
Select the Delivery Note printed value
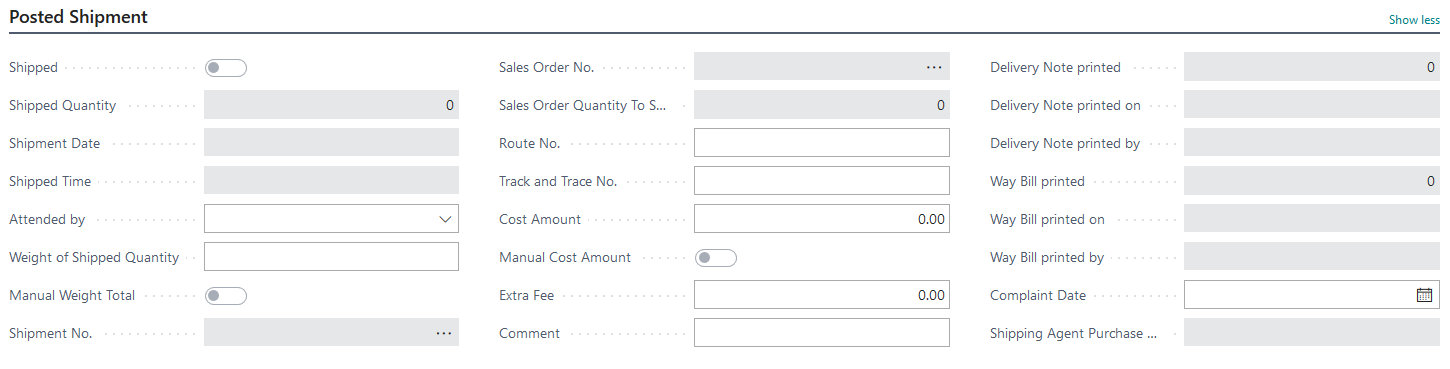pyautogui.click(x=1312, y=67)
